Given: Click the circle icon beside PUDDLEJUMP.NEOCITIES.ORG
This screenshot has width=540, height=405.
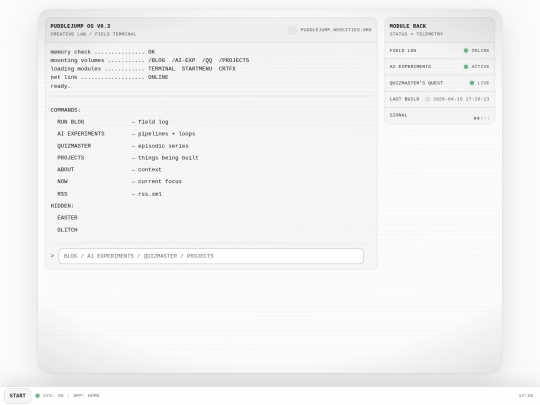Looking at the screenshot, I should 292,30.
